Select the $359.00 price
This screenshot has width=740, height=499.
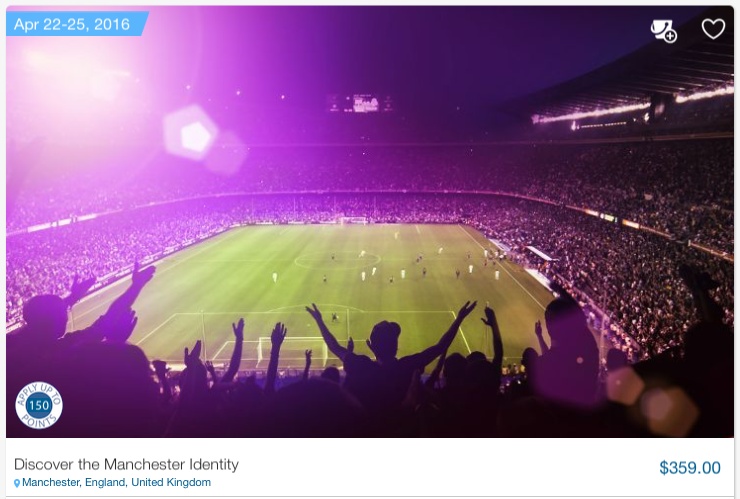(x=690, y=468)
